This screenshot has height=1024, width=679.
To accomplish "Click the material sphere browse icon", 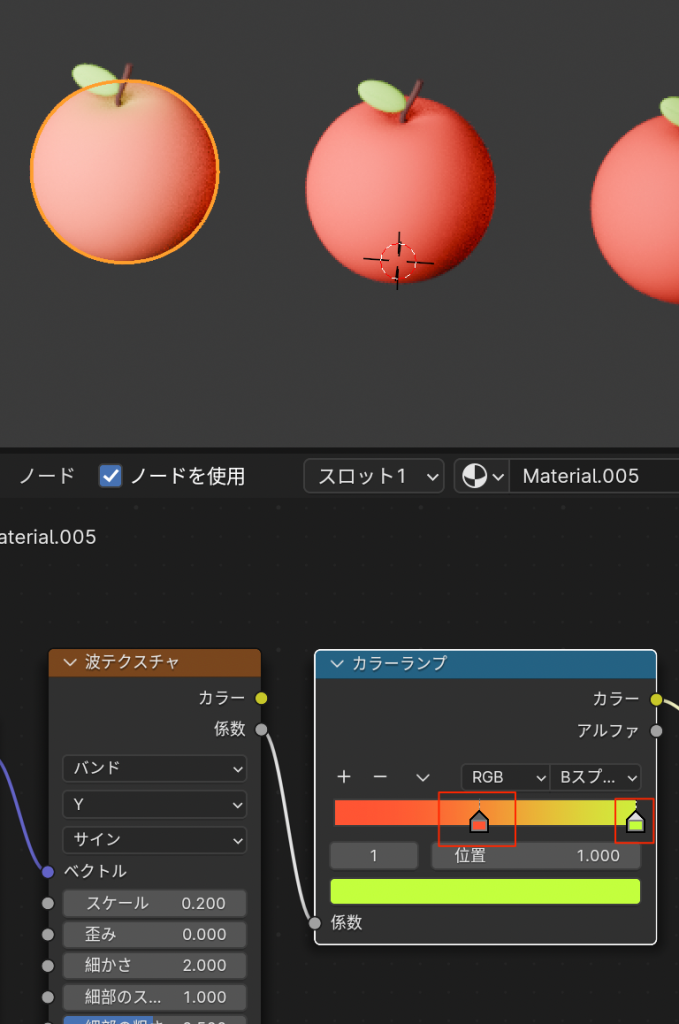I will pyautogui.click(x=480, y=476).
